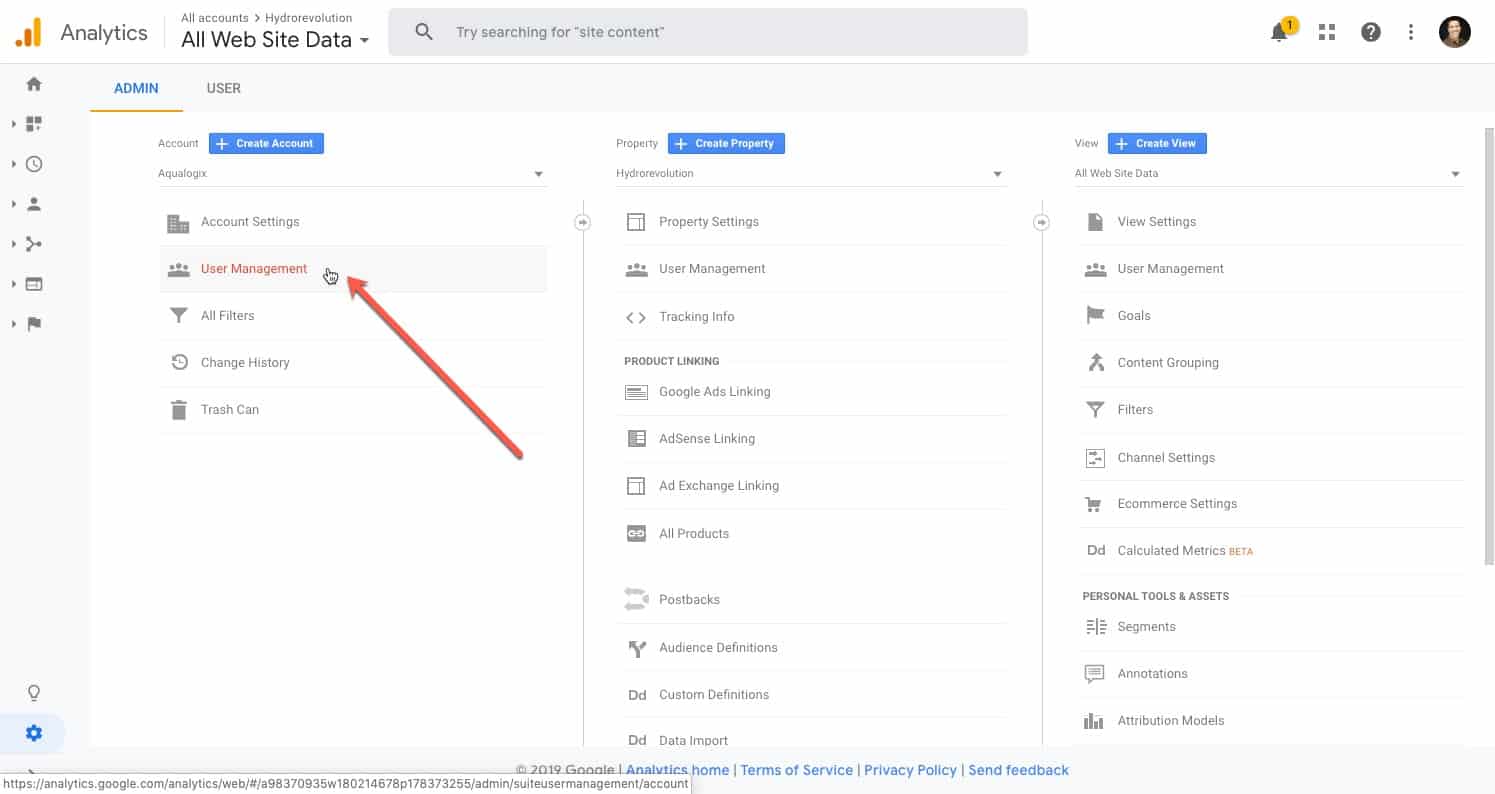The width and height of the screenshot is (1495, 794).
Task: Expand the Realtime sidebar arrow
Action: pyautogui.click(x=14, y=164)
